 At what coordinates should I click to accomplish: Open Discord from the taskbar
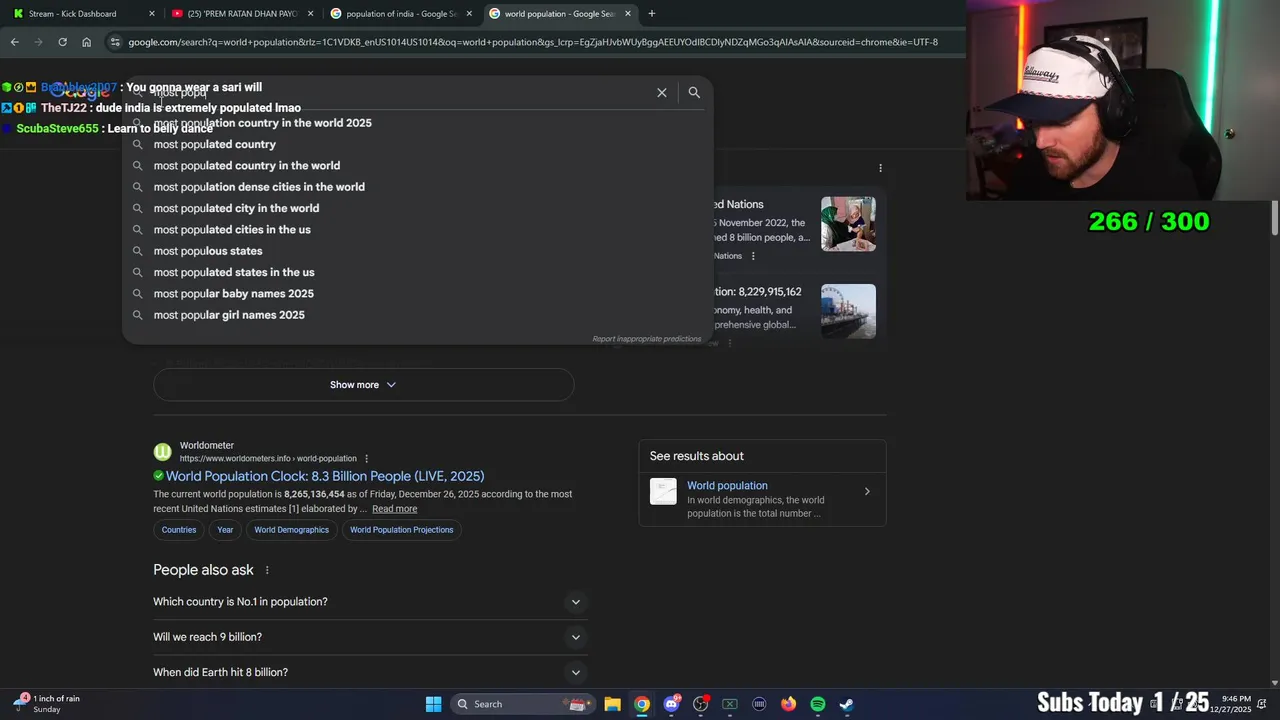point(672,704)
